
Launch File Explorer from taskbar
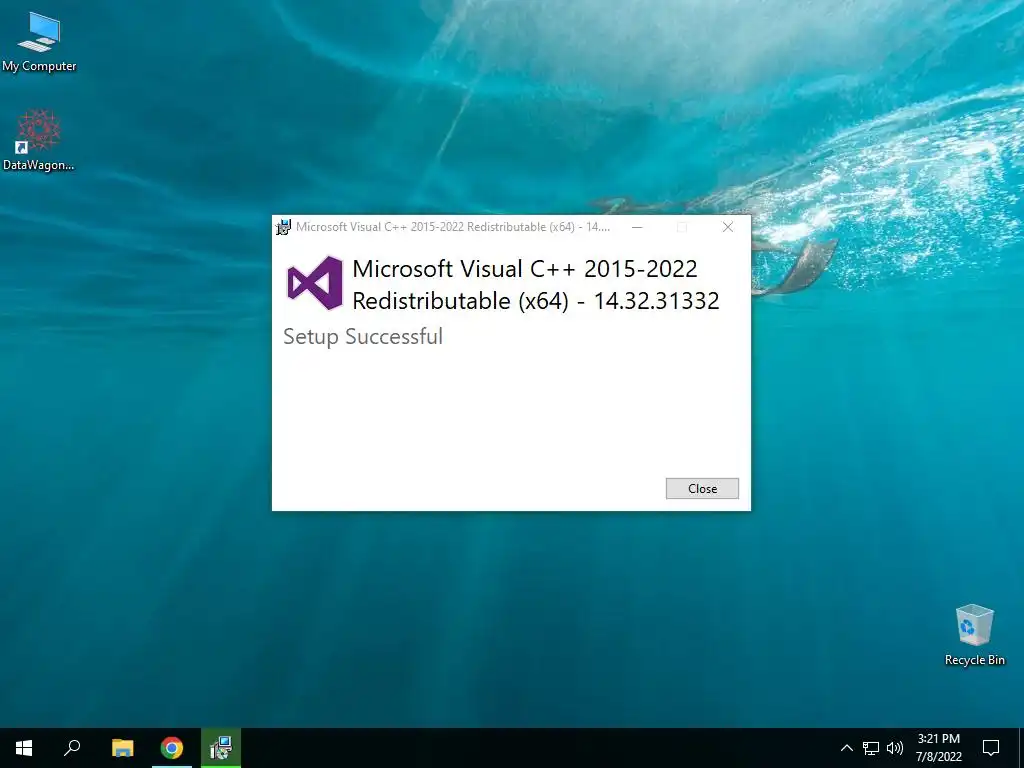122,748
